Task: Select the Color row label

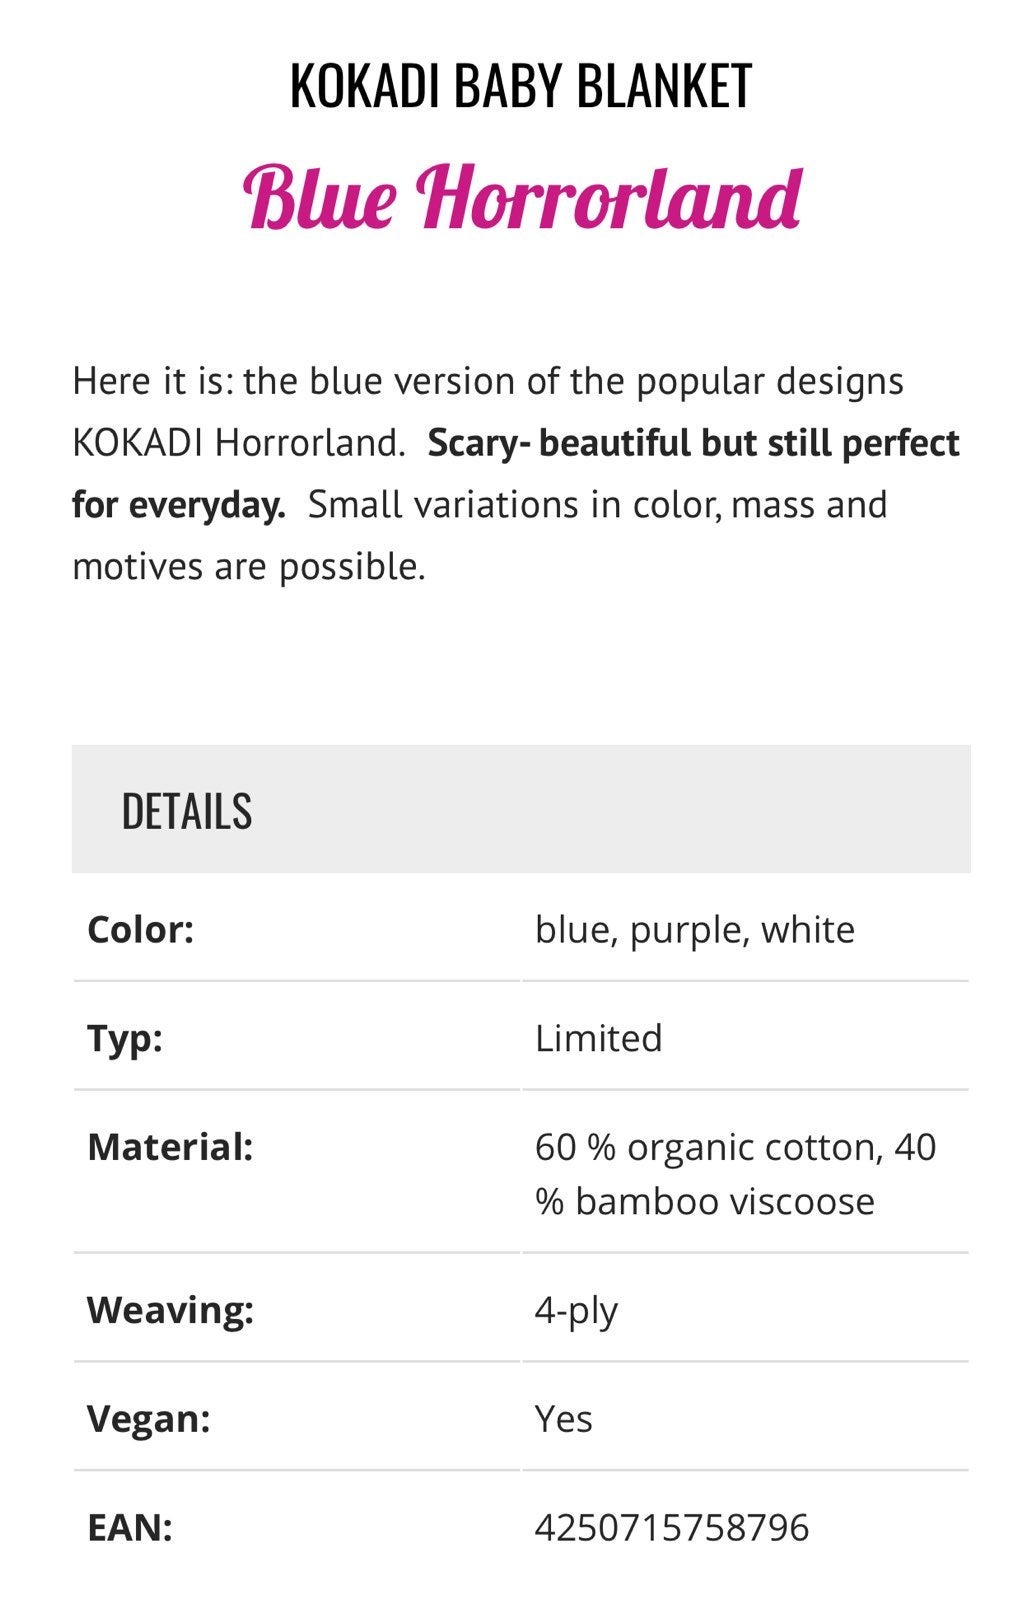Action: [140, 930]
